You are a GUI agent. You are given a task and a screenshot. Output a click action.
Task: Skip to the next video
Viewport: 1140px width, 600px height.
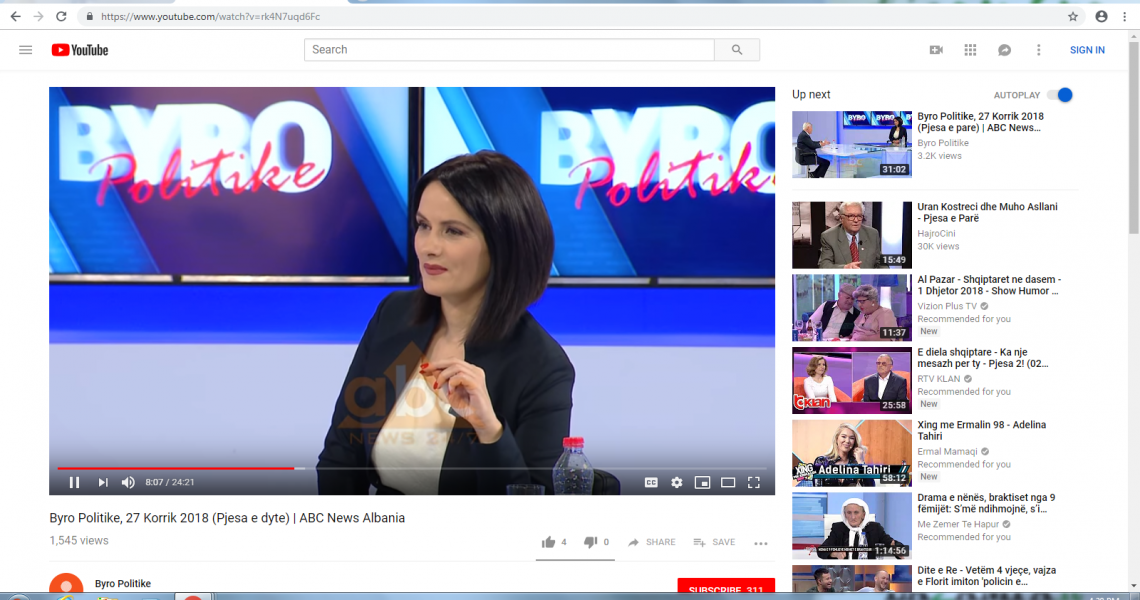click(x=102, y=482)
